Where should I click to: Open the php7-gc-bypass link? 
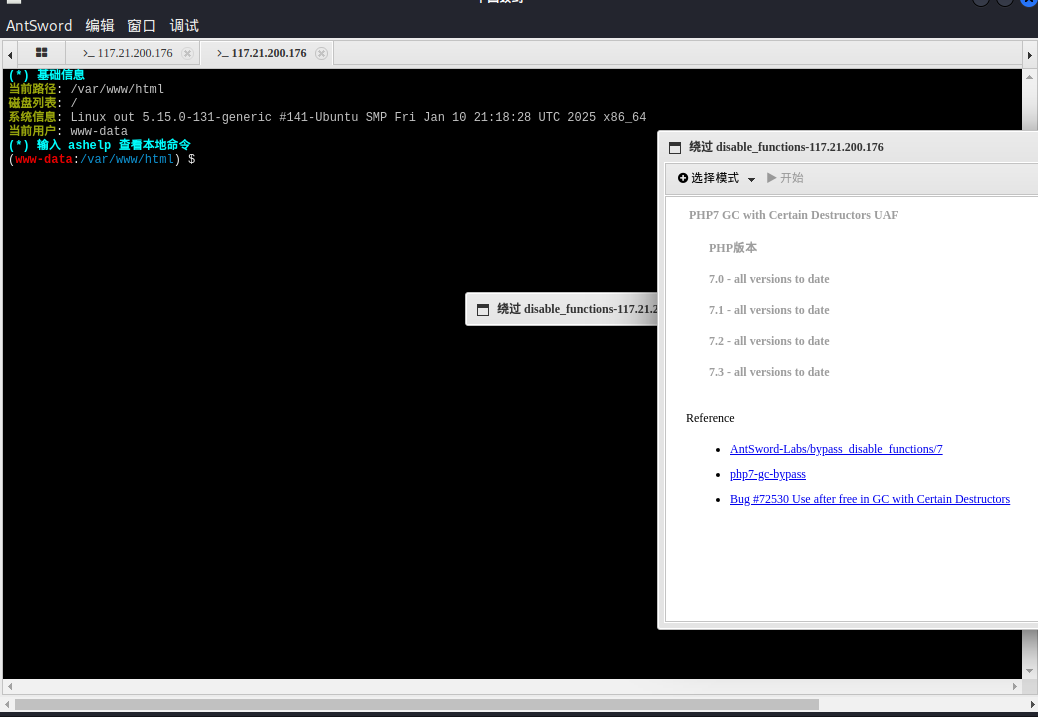(x=767, y=474)
